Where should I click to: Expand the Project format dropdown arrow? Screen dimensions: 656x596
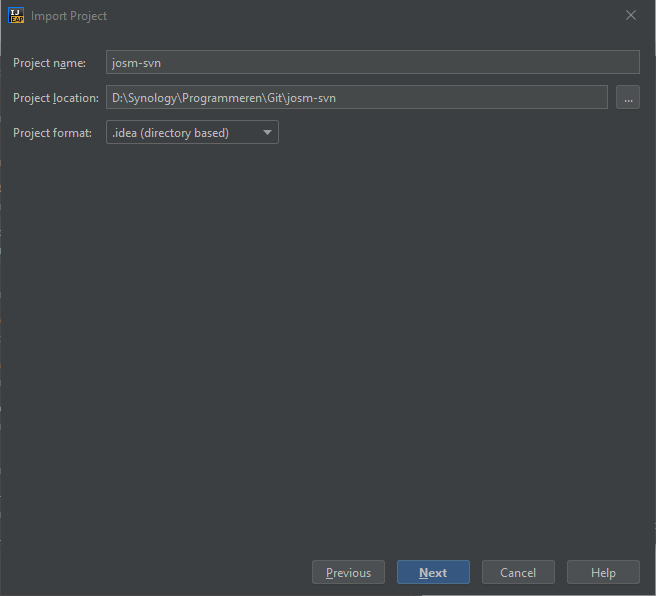point(267,132)
